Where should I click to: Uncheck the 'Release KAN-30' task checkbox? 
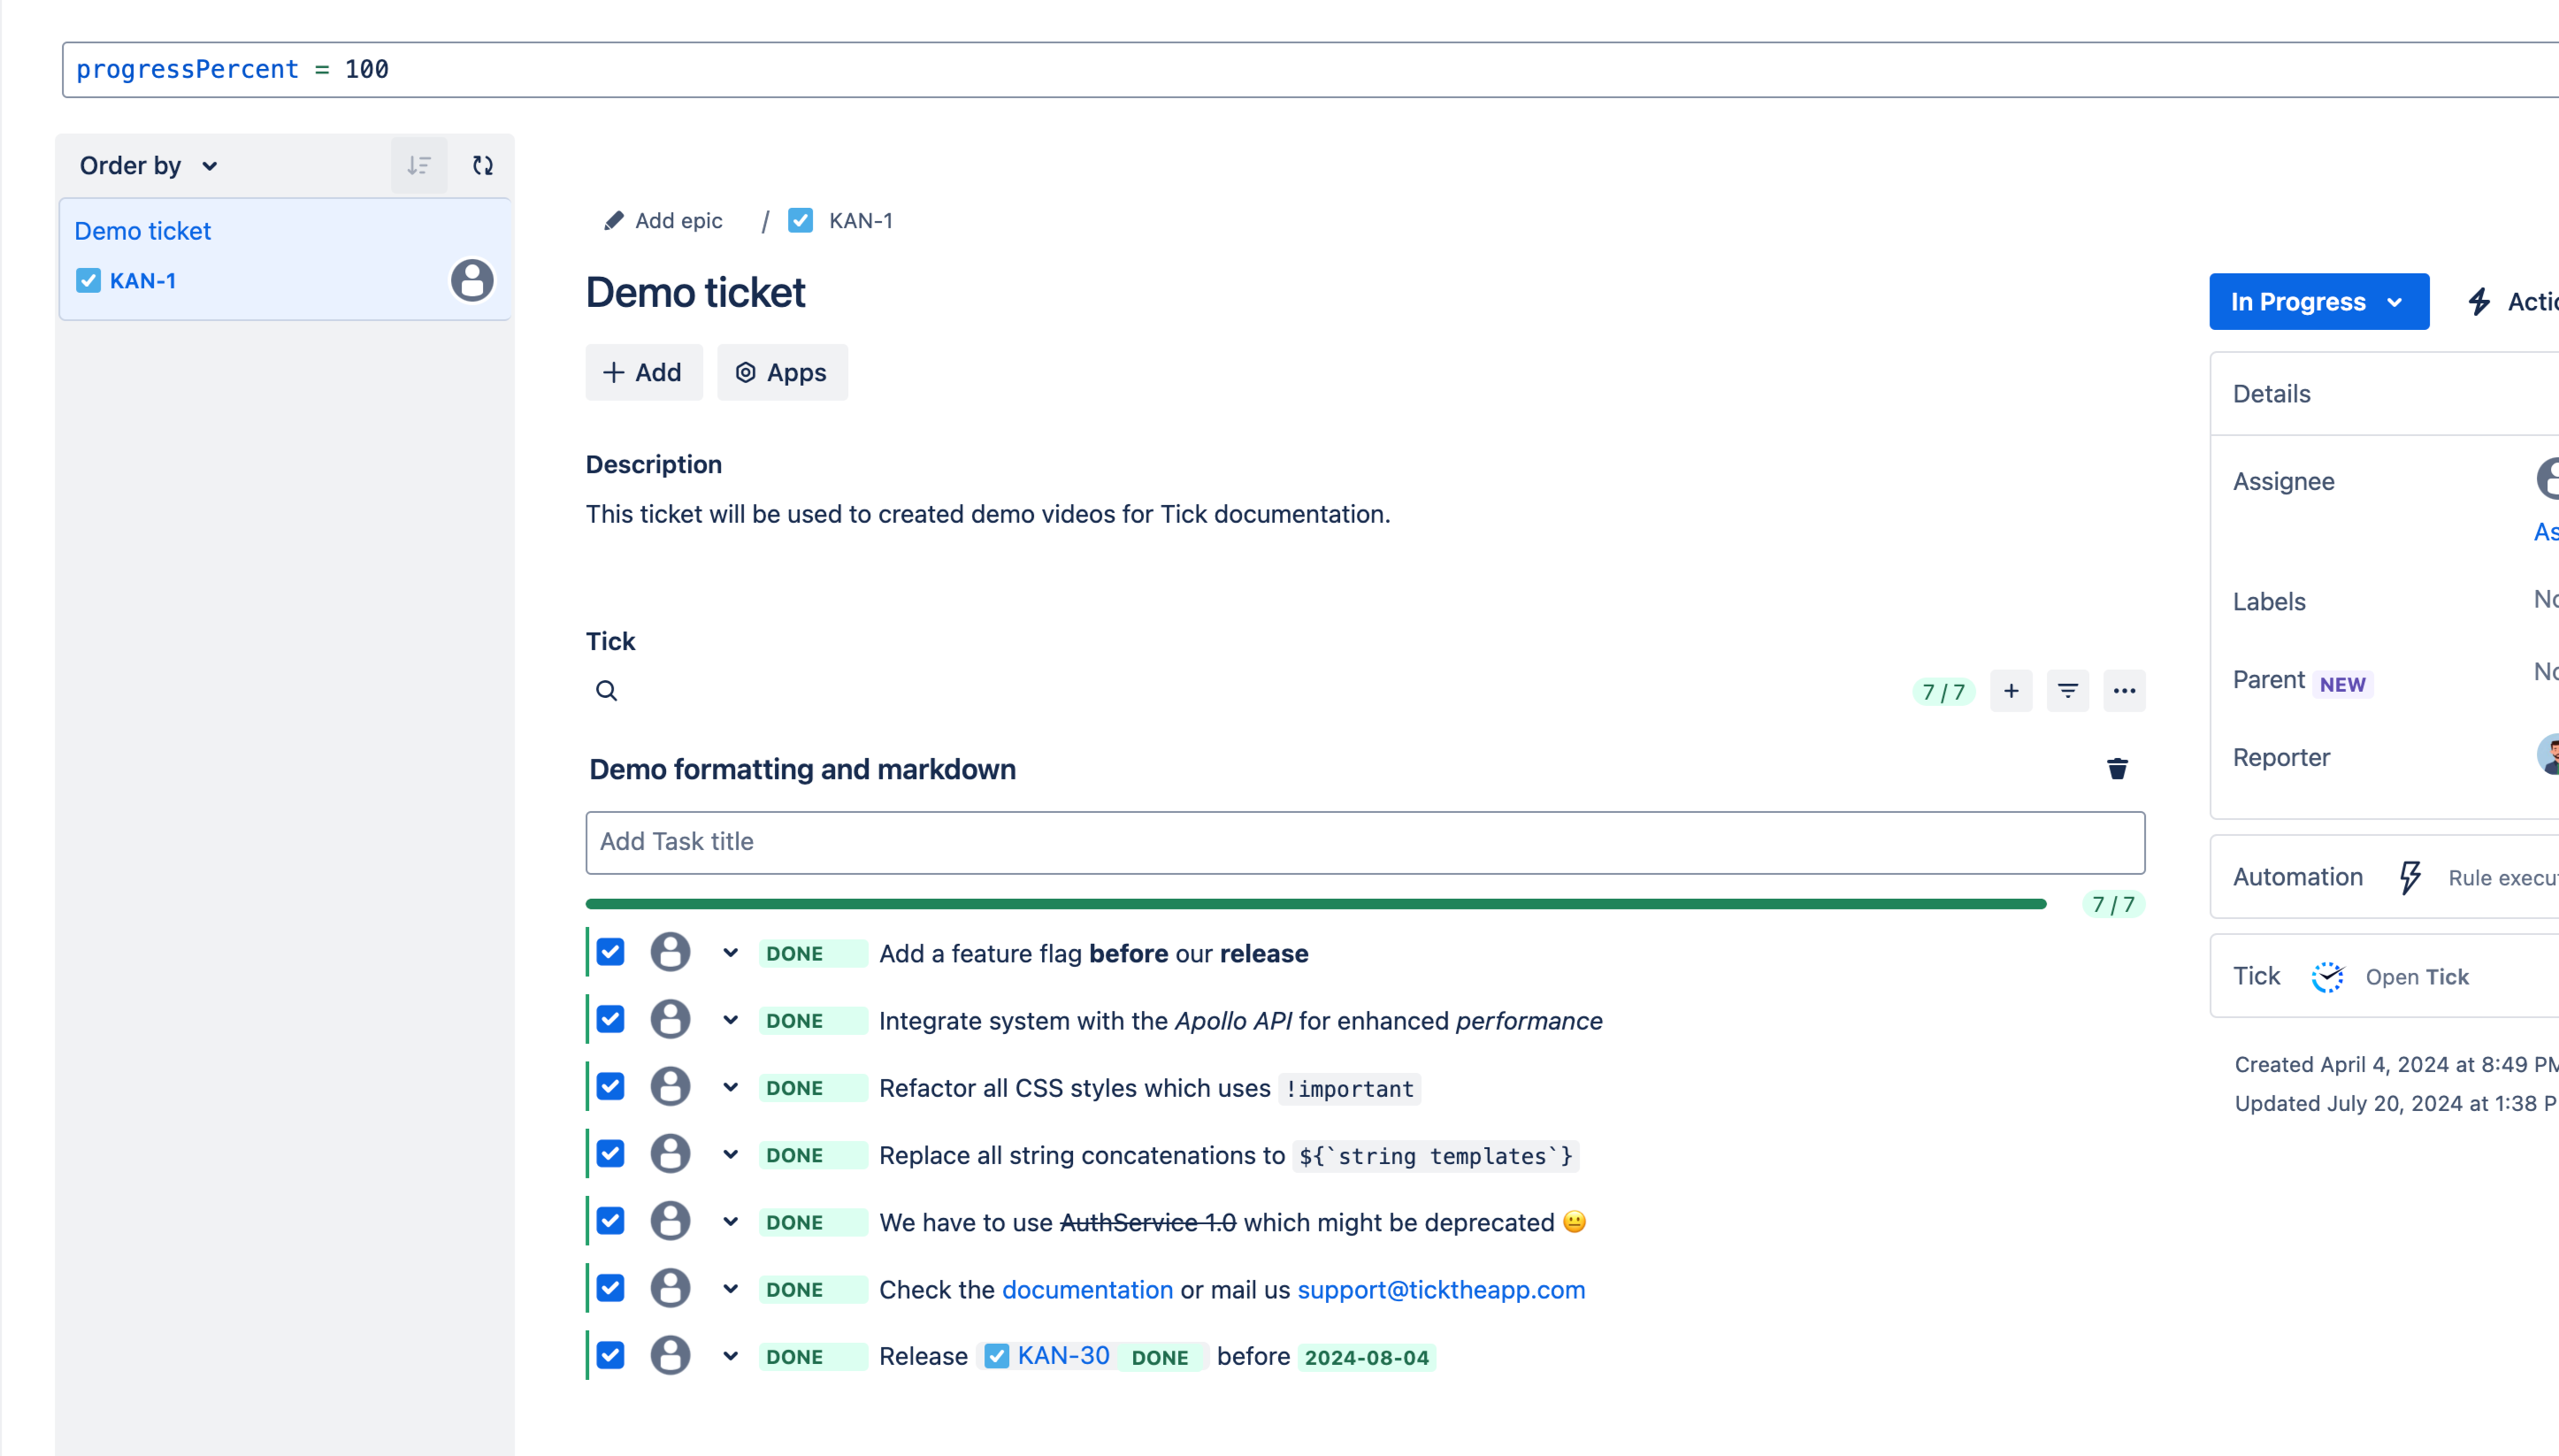coord(611,1356)
